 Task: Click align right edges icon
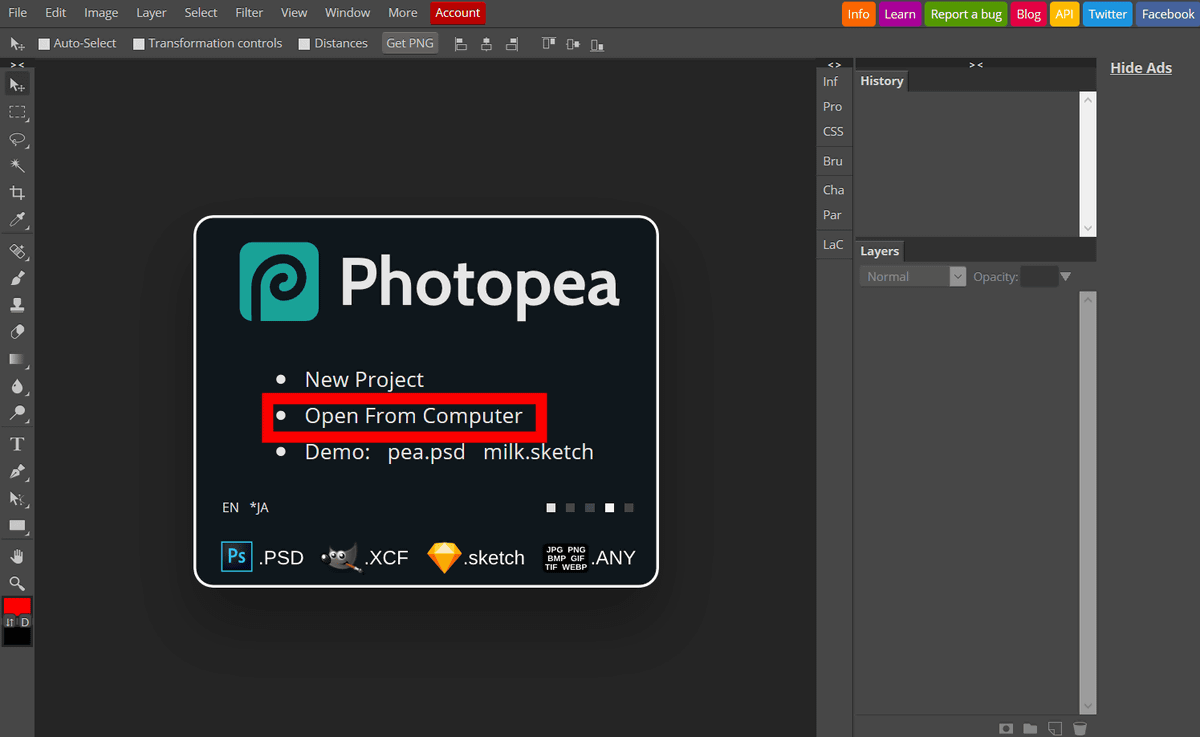tap(512, 44)
